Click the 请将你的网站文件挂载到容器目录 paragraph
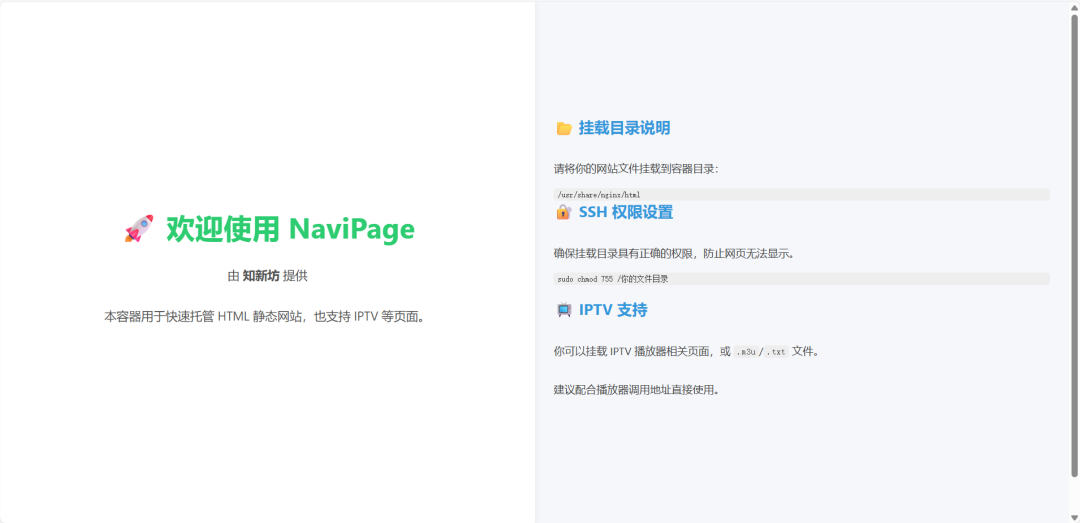Screen dimensions: 1080x523 pos(636,169)
